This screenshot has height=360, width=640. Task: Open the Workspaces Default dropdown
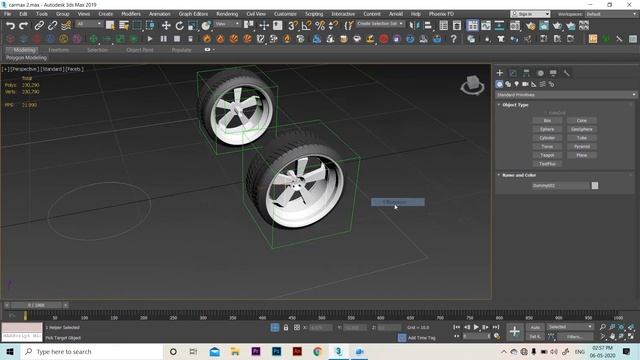pyautogui.click(x=611, y=14)
